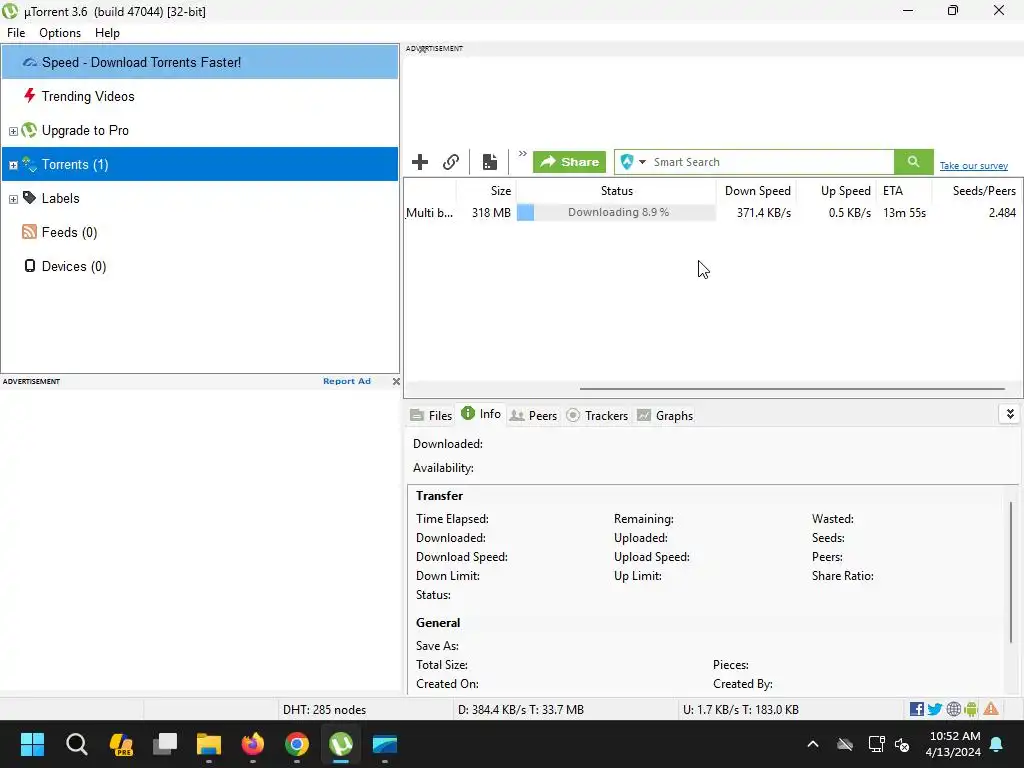Expand the Upgrade to Pro node
Screen dimensions: 1024x768
pos(13,131)
